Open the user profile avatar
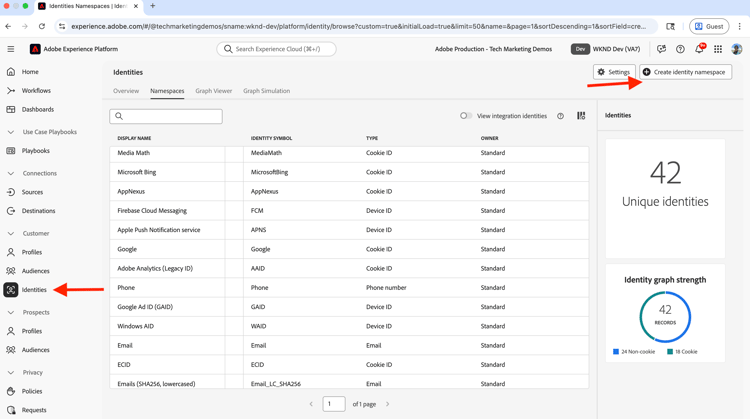 737,49
